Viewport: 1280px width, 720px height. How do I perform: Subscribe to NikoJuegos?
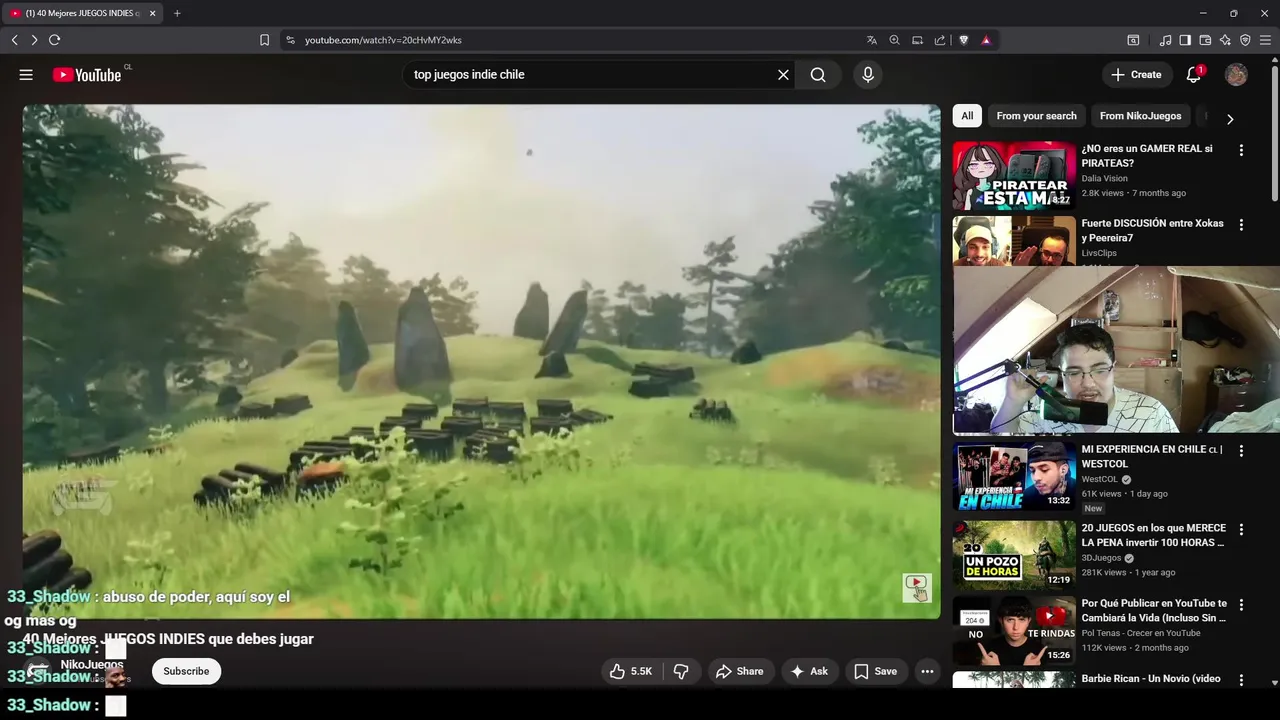click(x=186, y=671)
